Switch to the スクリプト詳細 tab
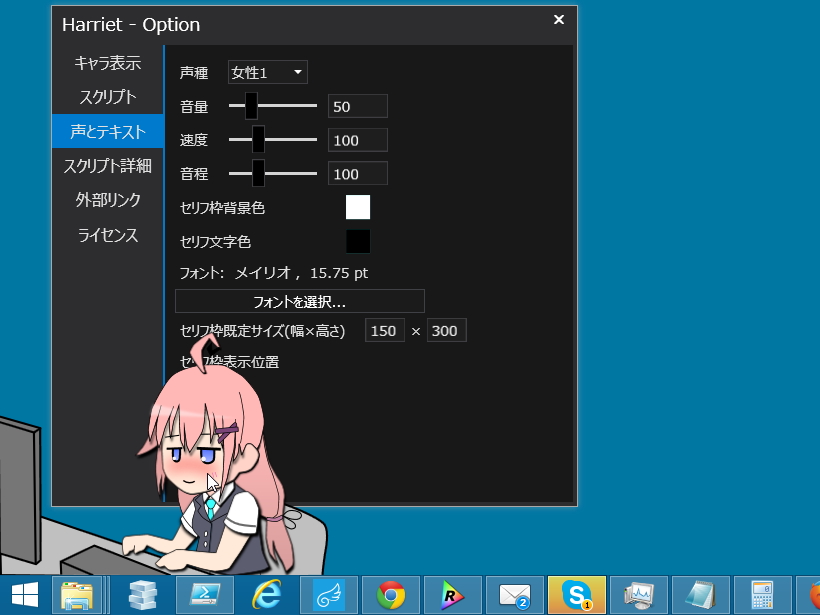Image resolution: width=820 pixels, height=615 pixels. click(107, 165)
